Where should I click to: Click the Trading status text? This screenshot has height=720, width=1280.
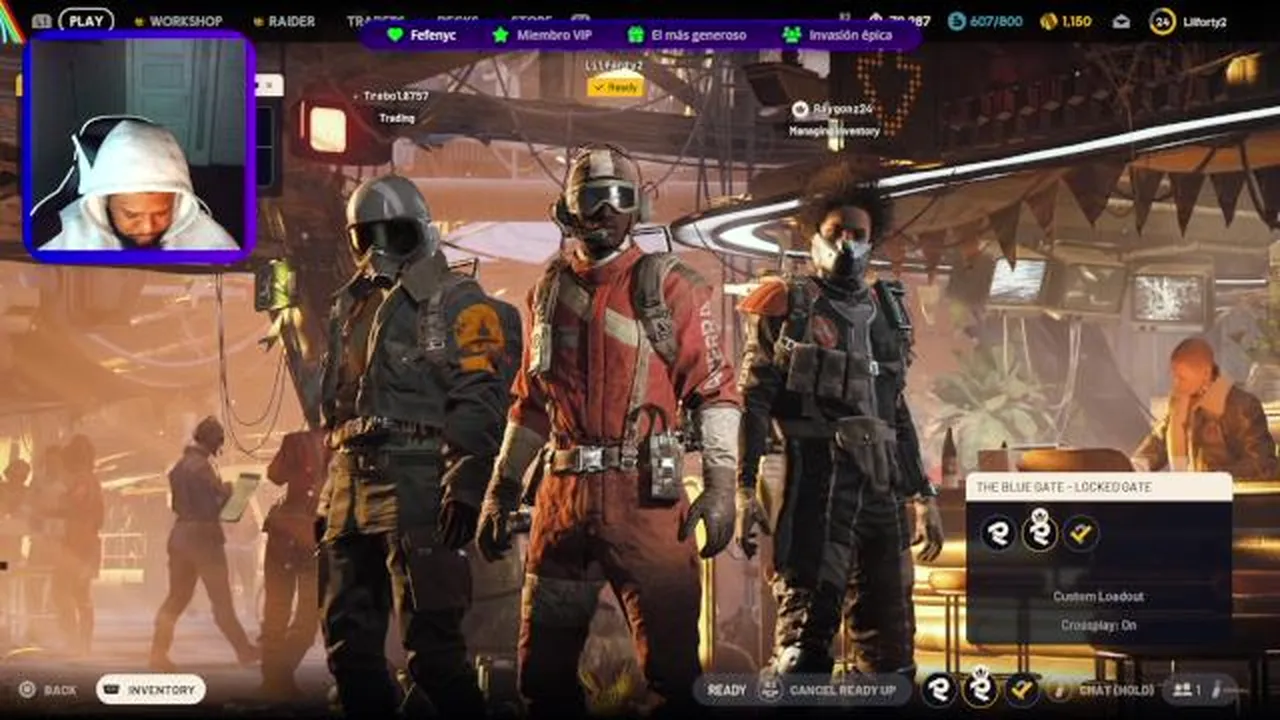point(397,118)
